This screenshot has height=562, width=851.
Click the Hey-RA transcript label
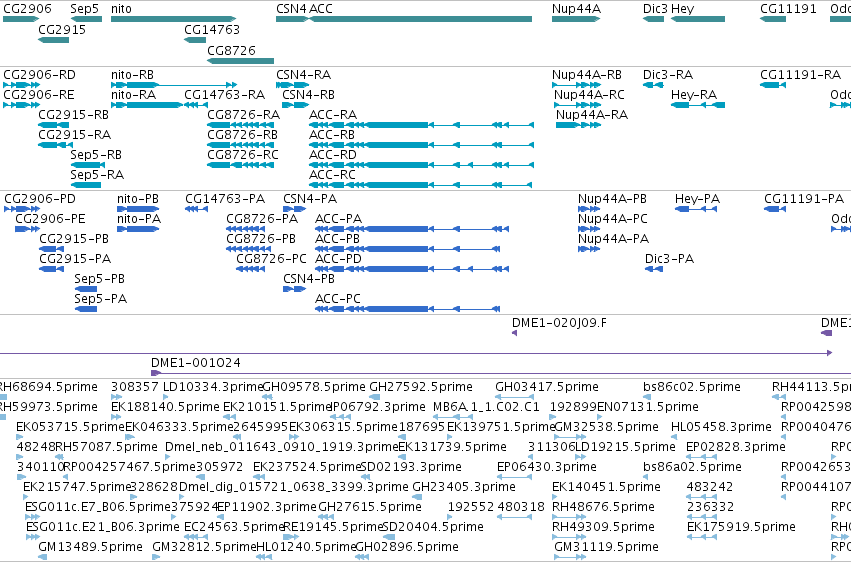pyautogui.click(x=694, y=94)
